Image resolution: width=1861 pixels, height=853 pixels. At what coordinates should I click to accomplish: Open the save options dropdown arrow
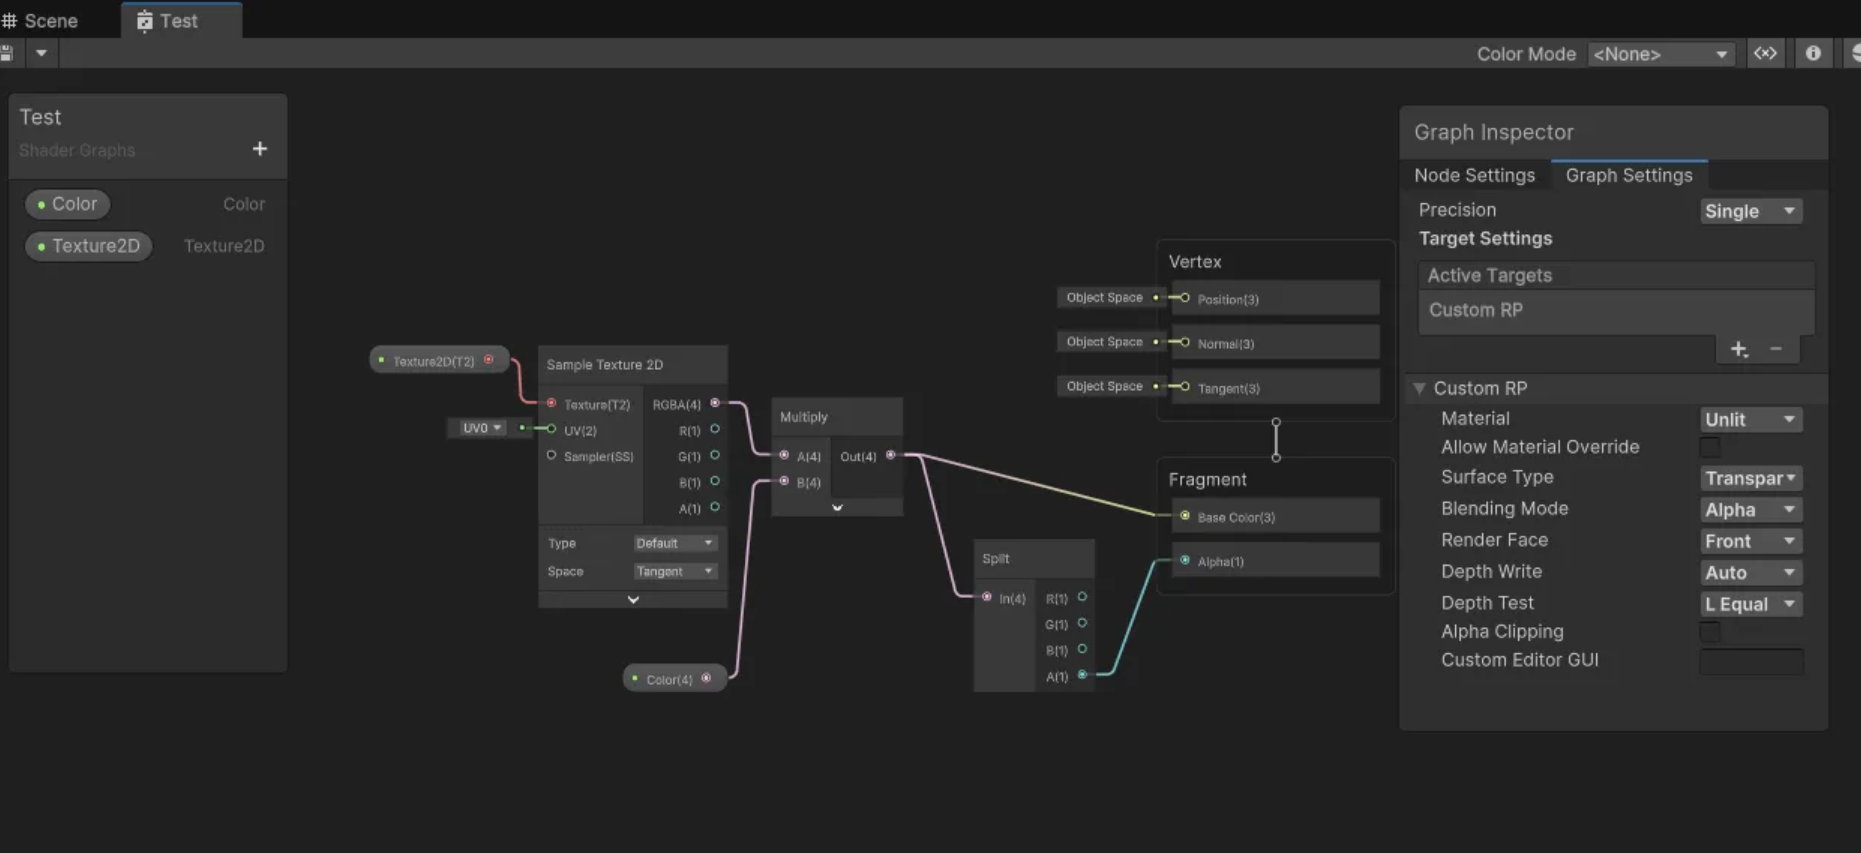[x=41, y=53]
